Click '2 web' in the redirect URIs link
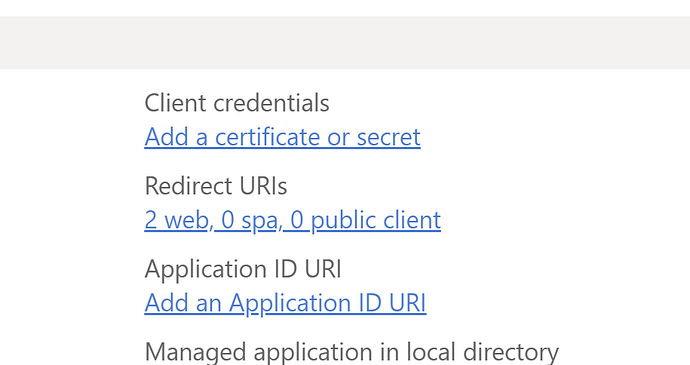This screenshot has height=365, width=690. [x=176, y=220]
